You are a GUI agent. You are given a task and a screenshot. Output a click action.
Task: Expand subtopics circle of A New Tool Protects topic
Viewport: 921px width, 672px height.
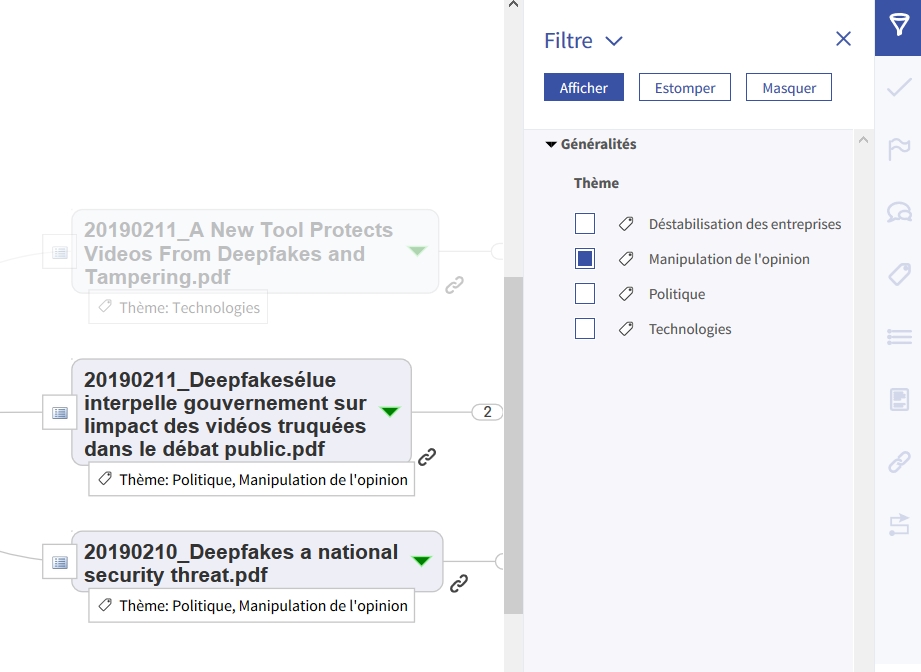point(498,251)
